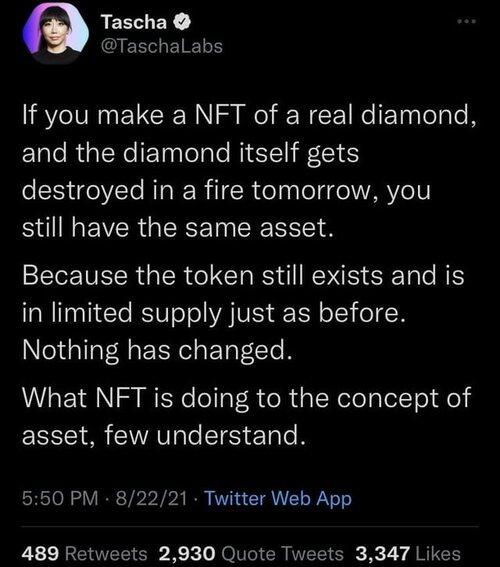Click the 8/22/21 date
This screenshot has height=567, width=500.
tap(151, 498)
